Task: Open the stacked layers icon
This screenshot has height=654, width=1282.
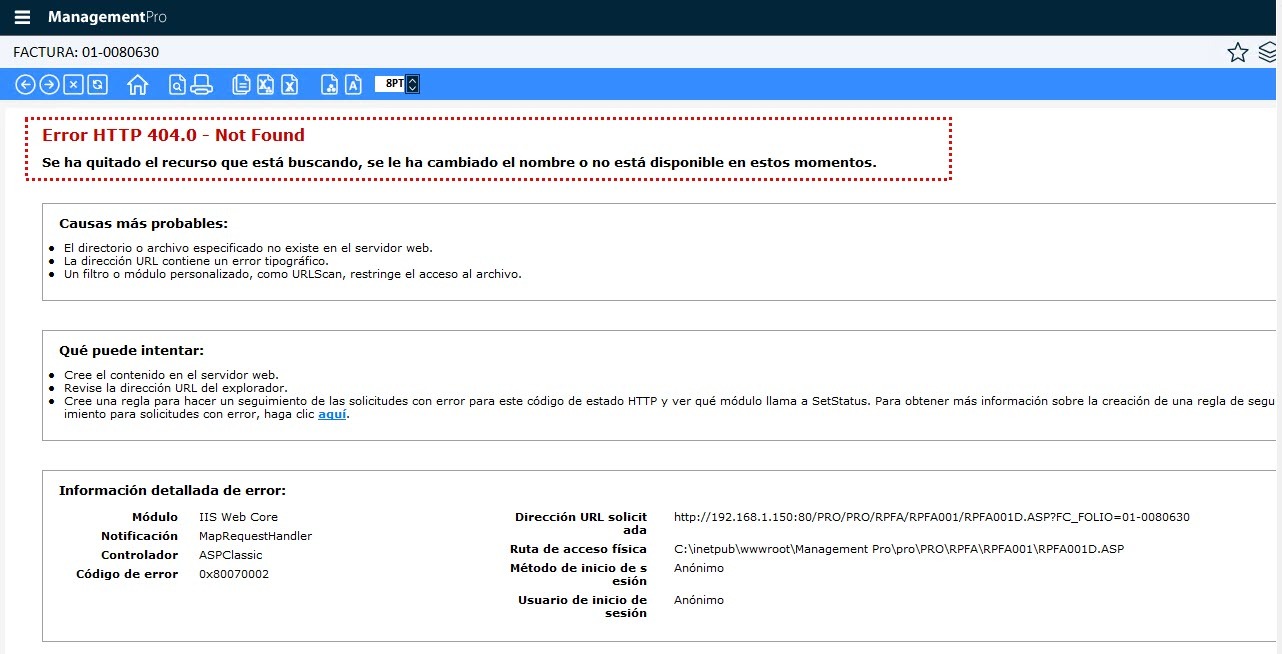Action: [x=1268, y=53]
